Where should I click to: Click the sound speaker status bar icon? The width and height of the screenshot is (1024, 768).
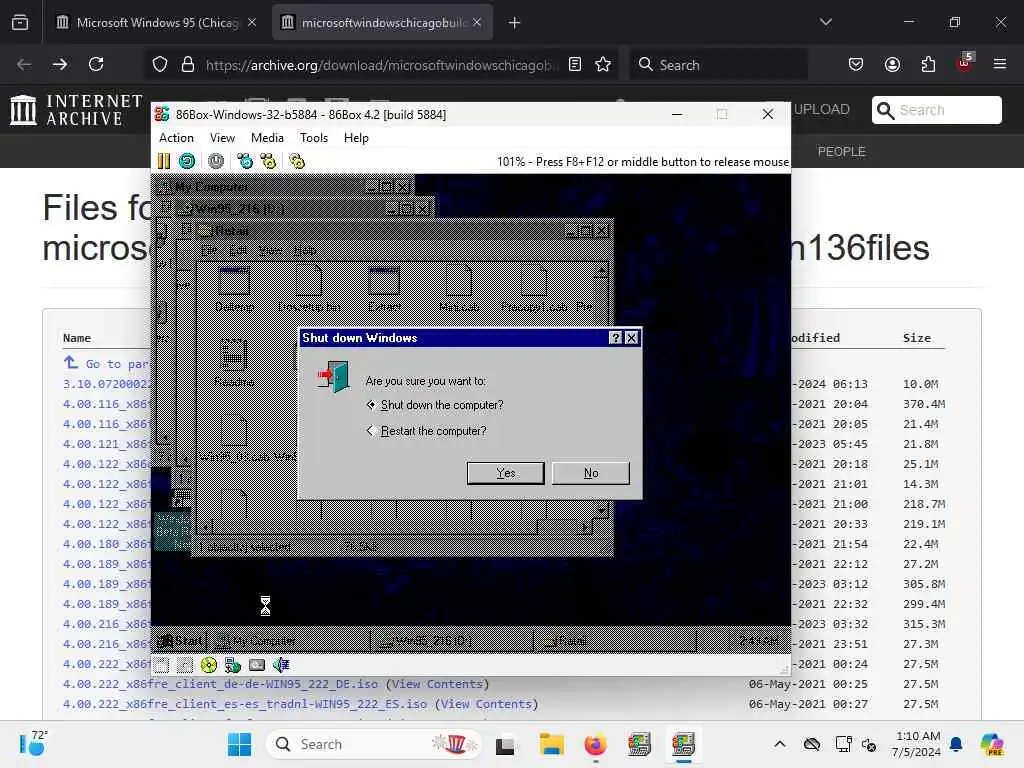281,665
